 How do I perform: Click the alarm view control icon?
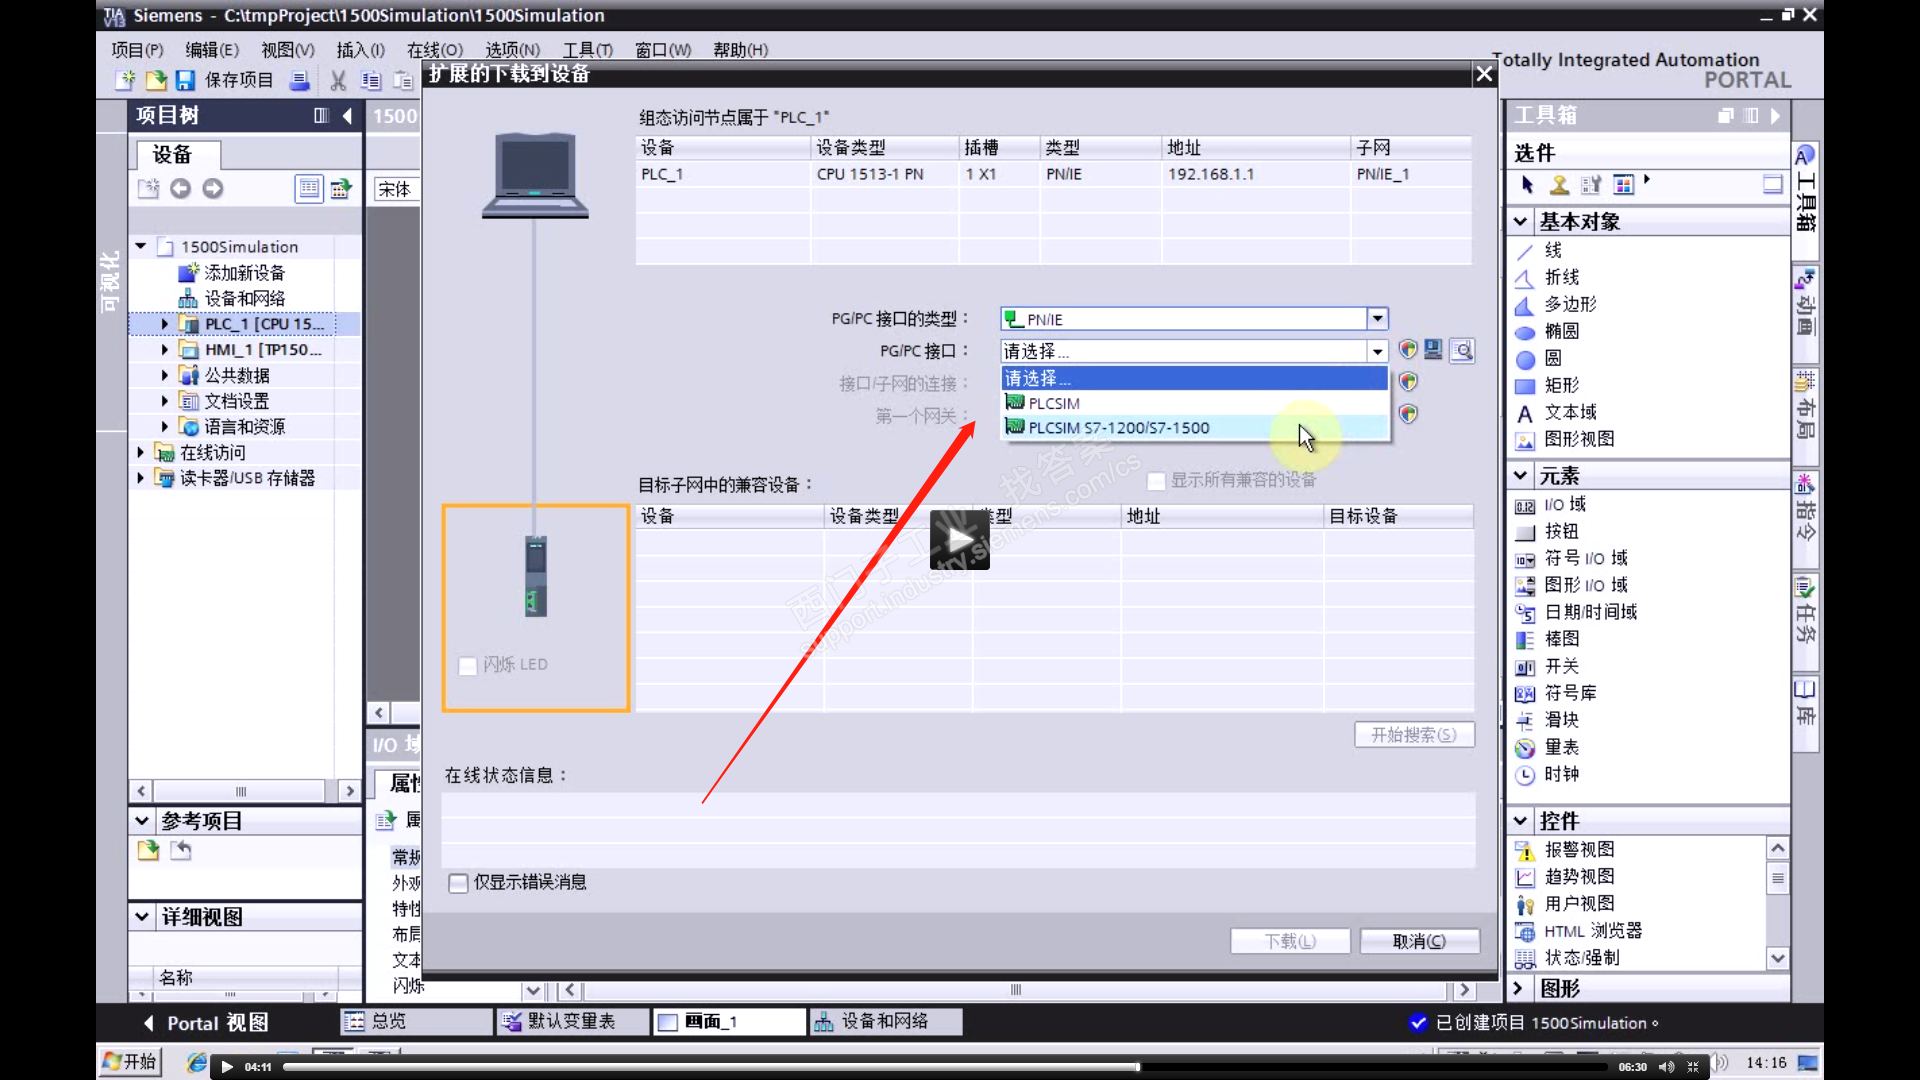1525,850
